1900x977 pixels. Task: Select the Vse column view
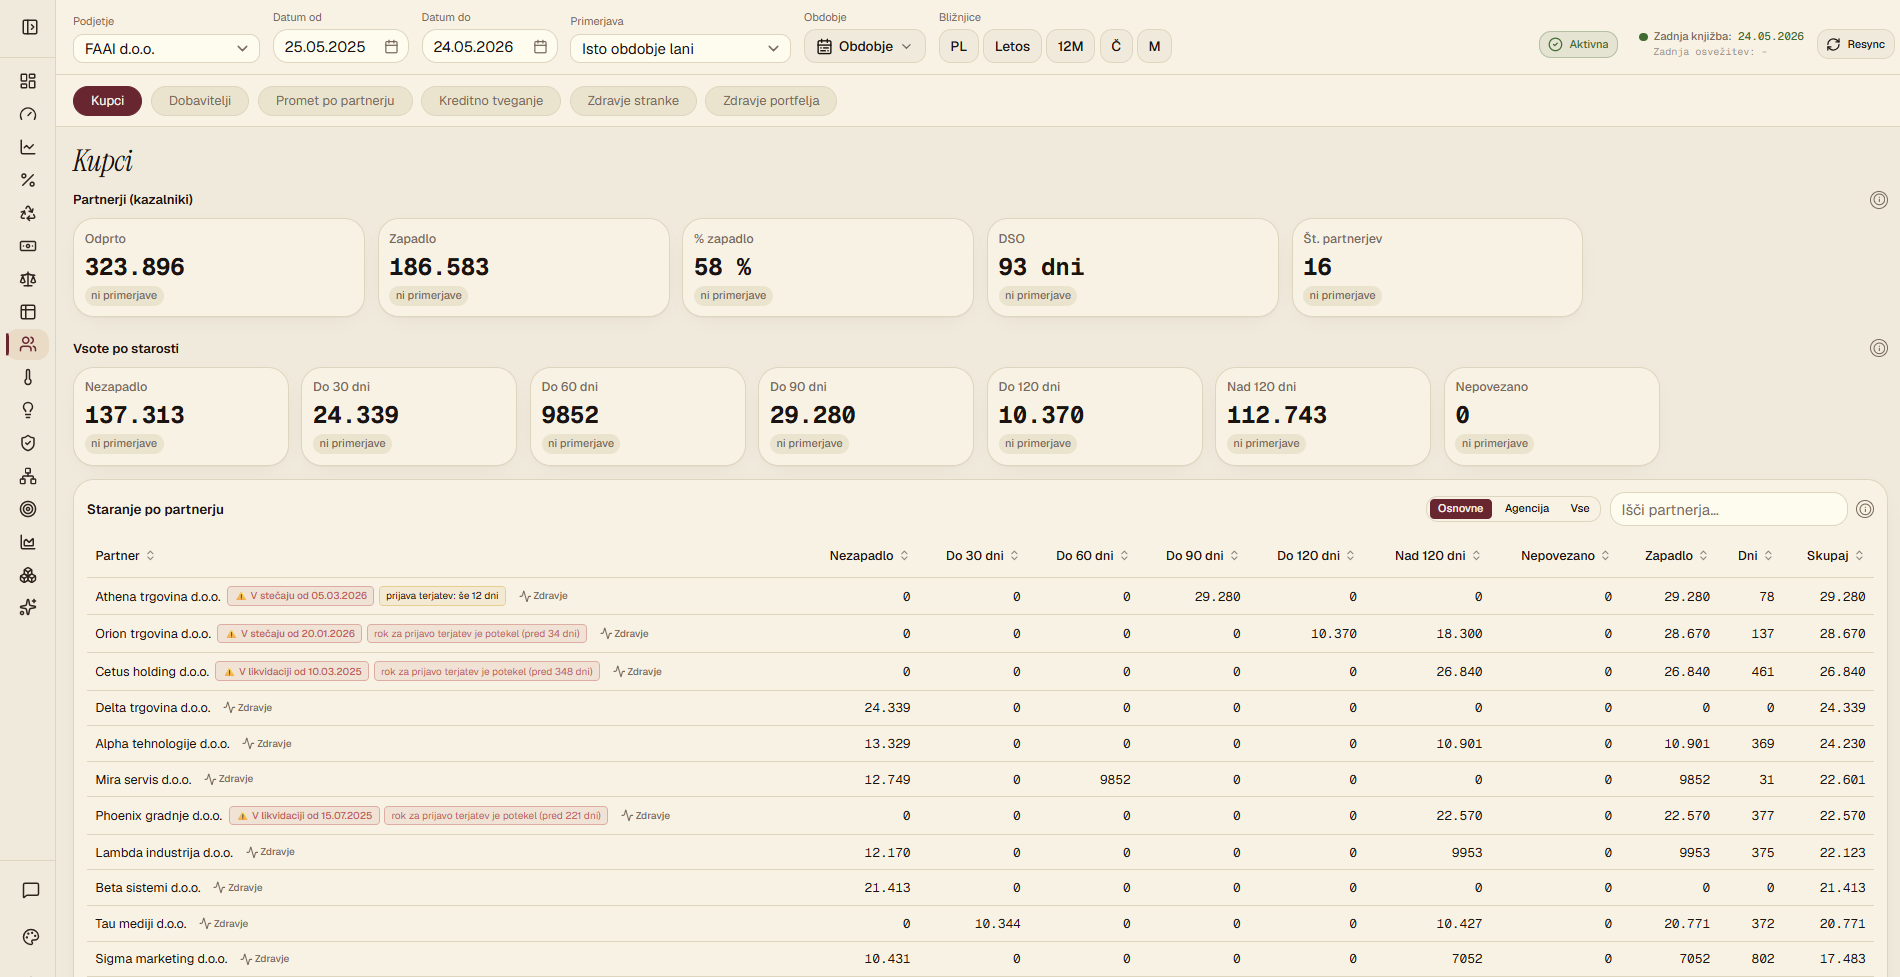tap(1580, 509)
